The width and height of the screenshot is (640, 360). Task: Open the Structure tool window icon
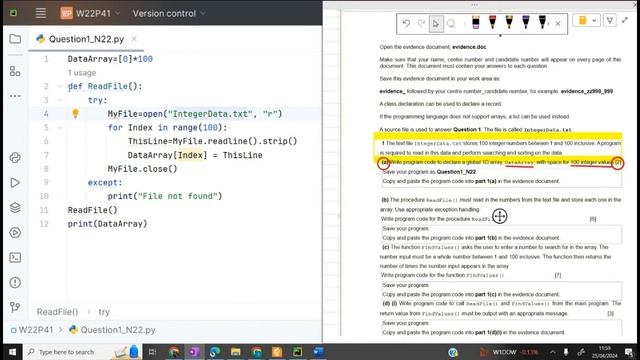click(15, 71)
